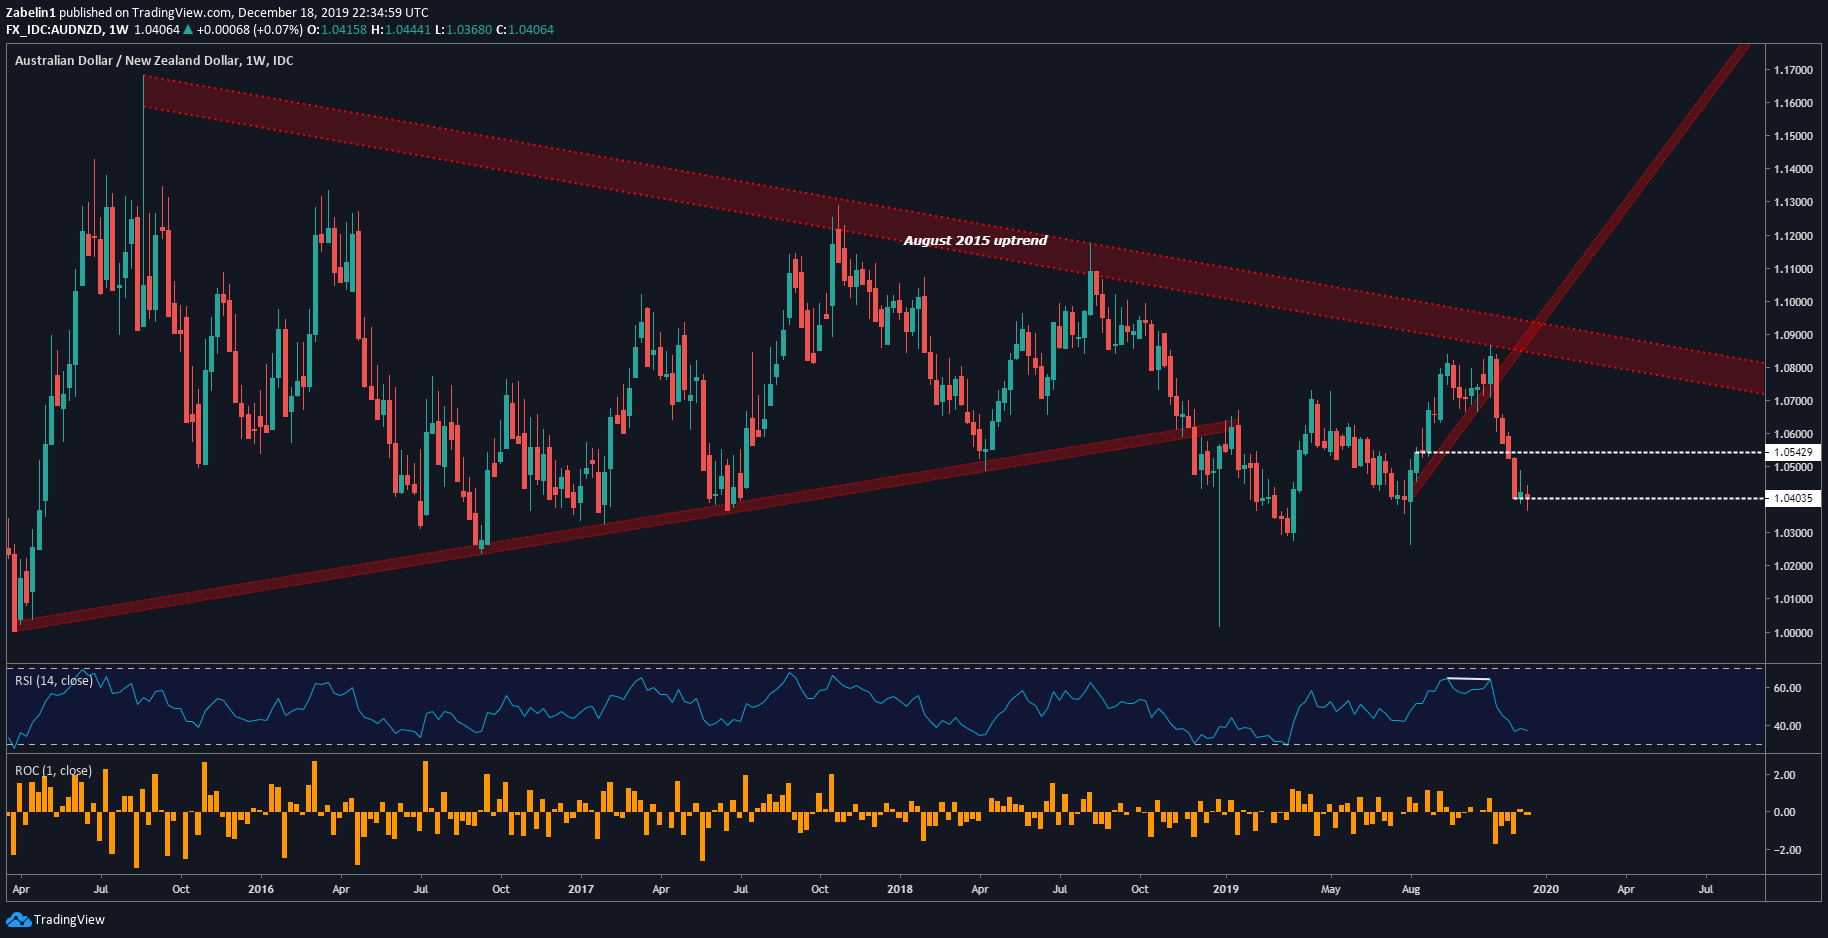The width and height of the screenshot is (1828, 938).
Task: Click the low price L:1.03680 value
Action: pos(464,29)
